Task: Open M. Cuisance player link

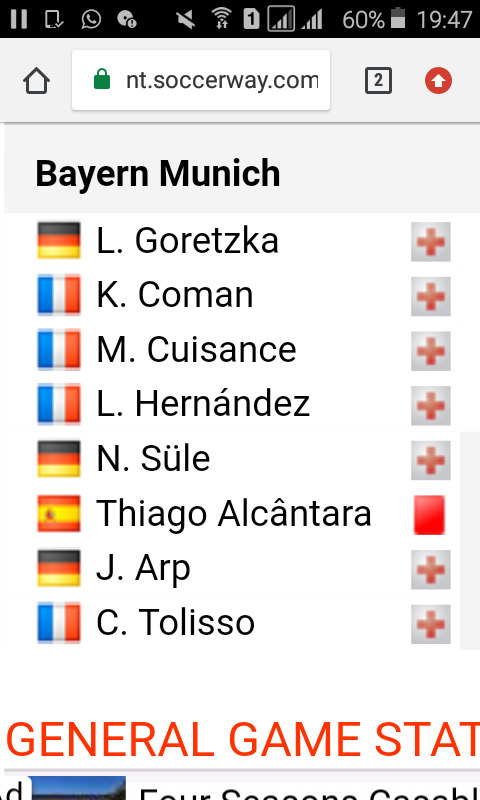Action: (x=196, y=350)
